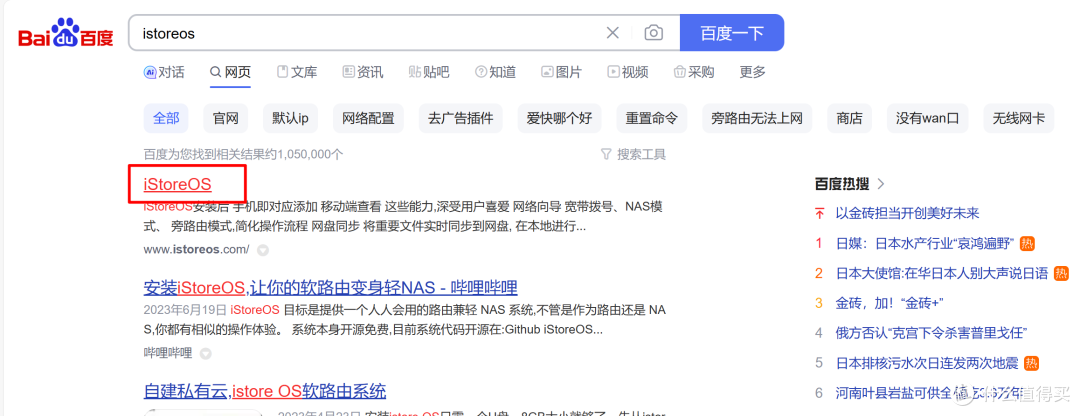1080x416 pixels.
Task: Click the www.istoreos.com URL text
Action: pyautogui.click(x=196, y=249)
